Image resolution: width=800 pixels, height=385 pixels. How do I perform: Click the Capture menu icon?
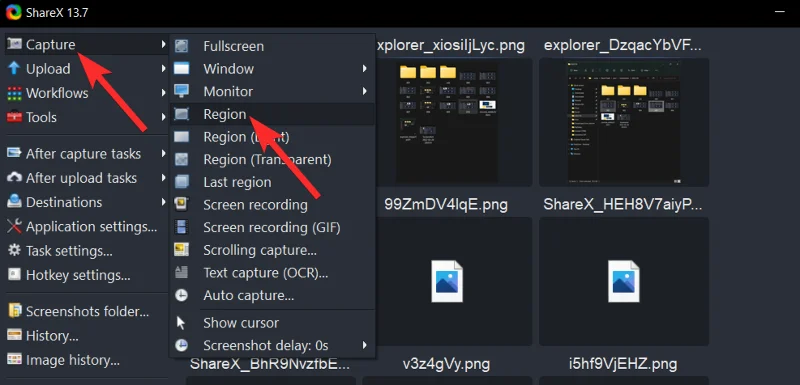coord(14,44)
